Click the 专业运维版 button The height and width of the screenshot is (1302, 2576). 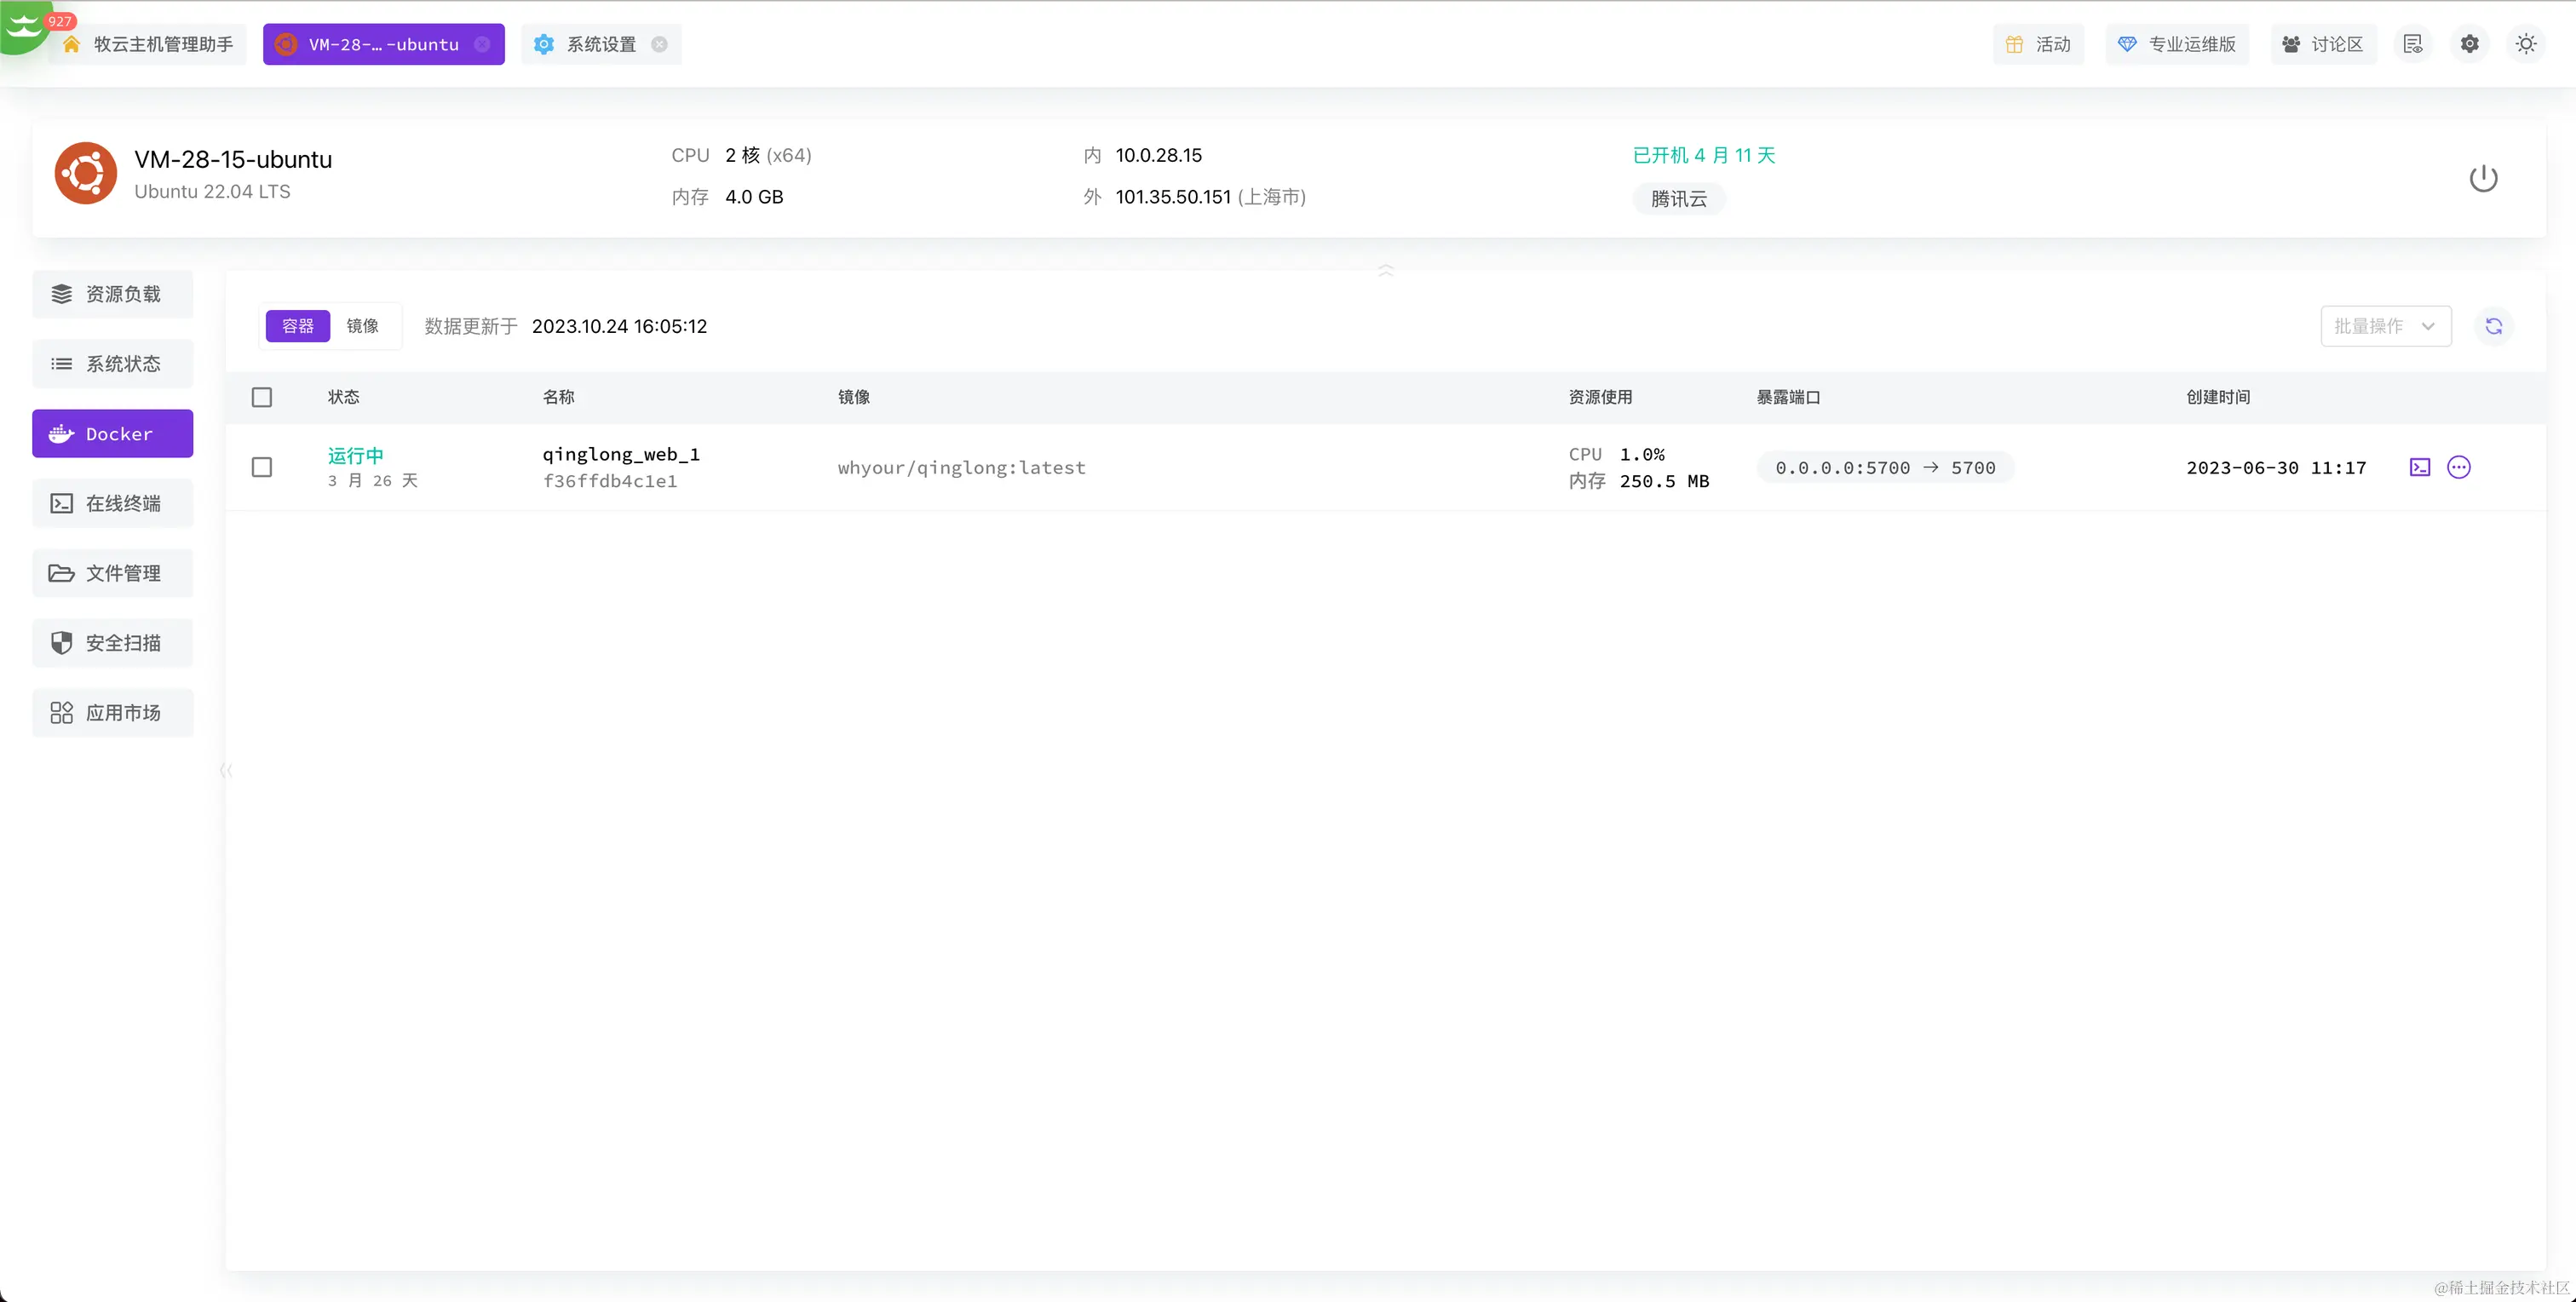point(2177,44)
